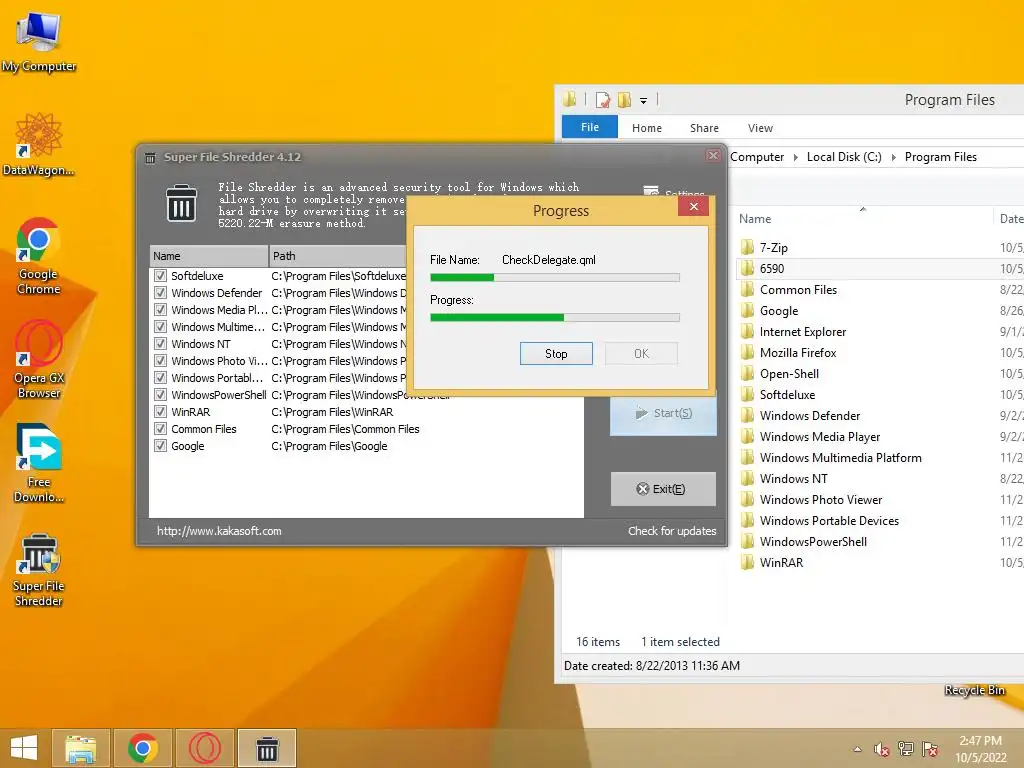Open the Share ribbon tab
1024x768 pixels.
704,128
